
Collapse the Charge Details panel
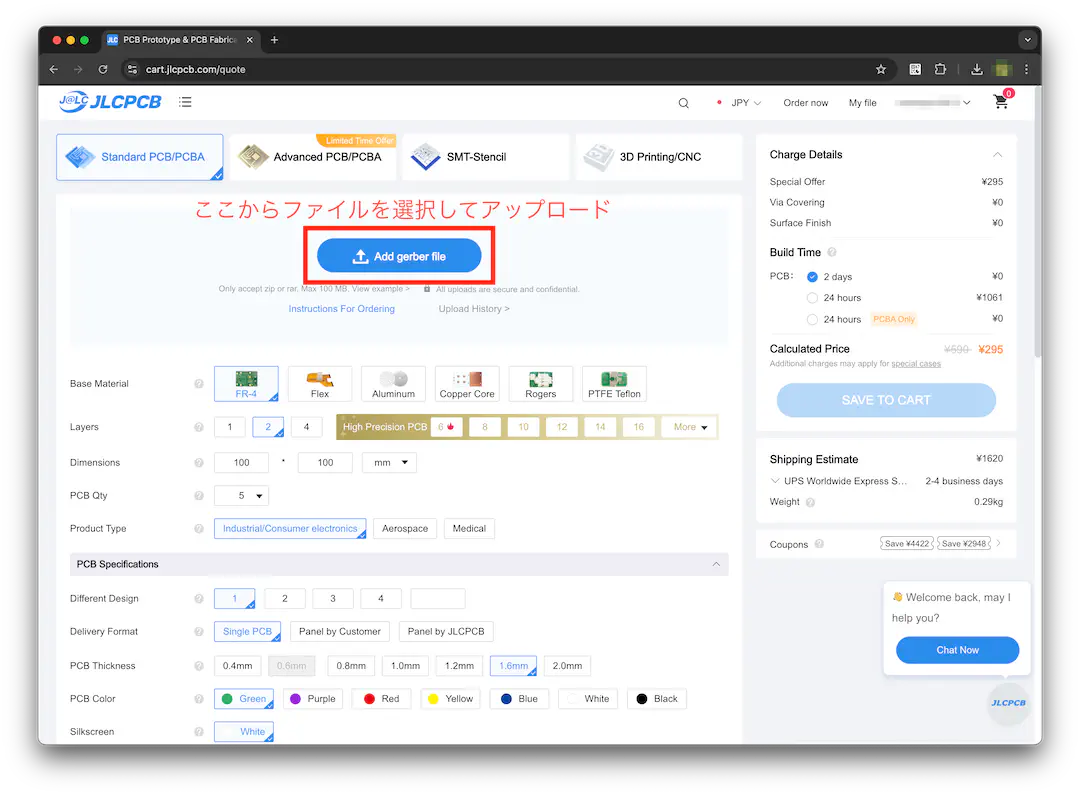click(x=997, y=155)
